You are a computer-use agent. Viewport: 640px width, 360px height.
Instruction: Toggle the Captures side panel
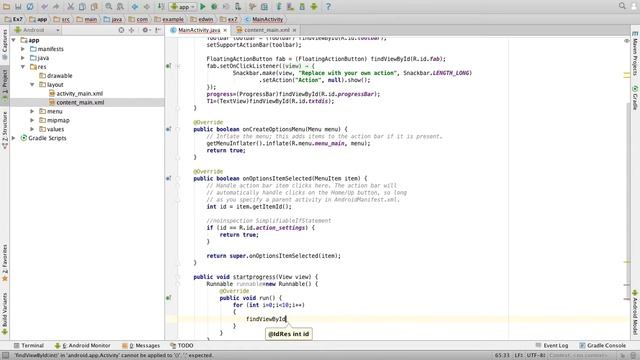[x=4, y=44]
